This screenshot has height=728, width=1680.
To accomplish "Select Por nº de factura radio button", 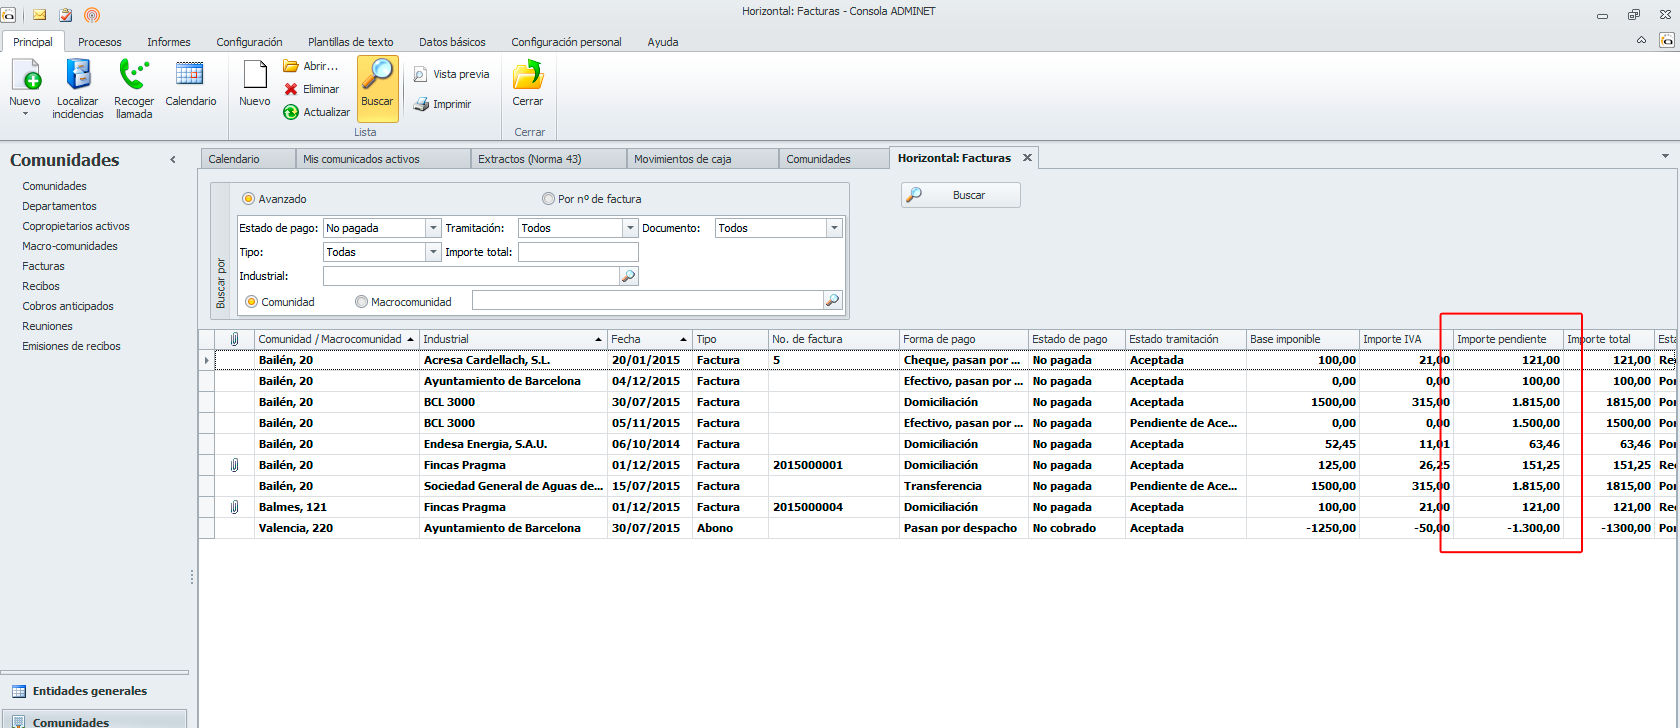I will 548,199.
